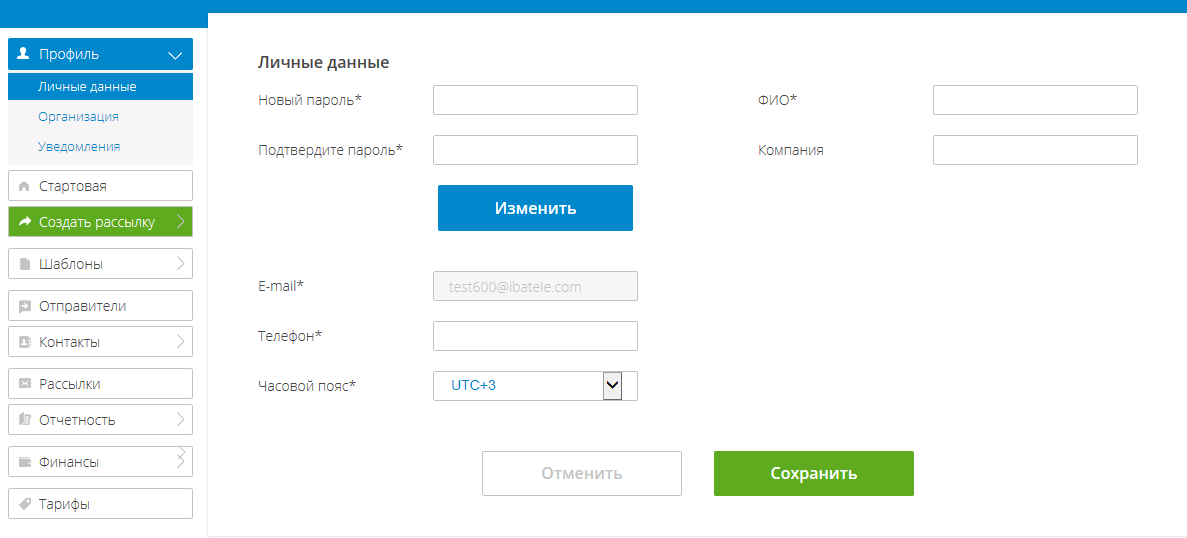Click the document icon beside Шаблоны
Screen dimensions: 1187x538
(24, 264)
